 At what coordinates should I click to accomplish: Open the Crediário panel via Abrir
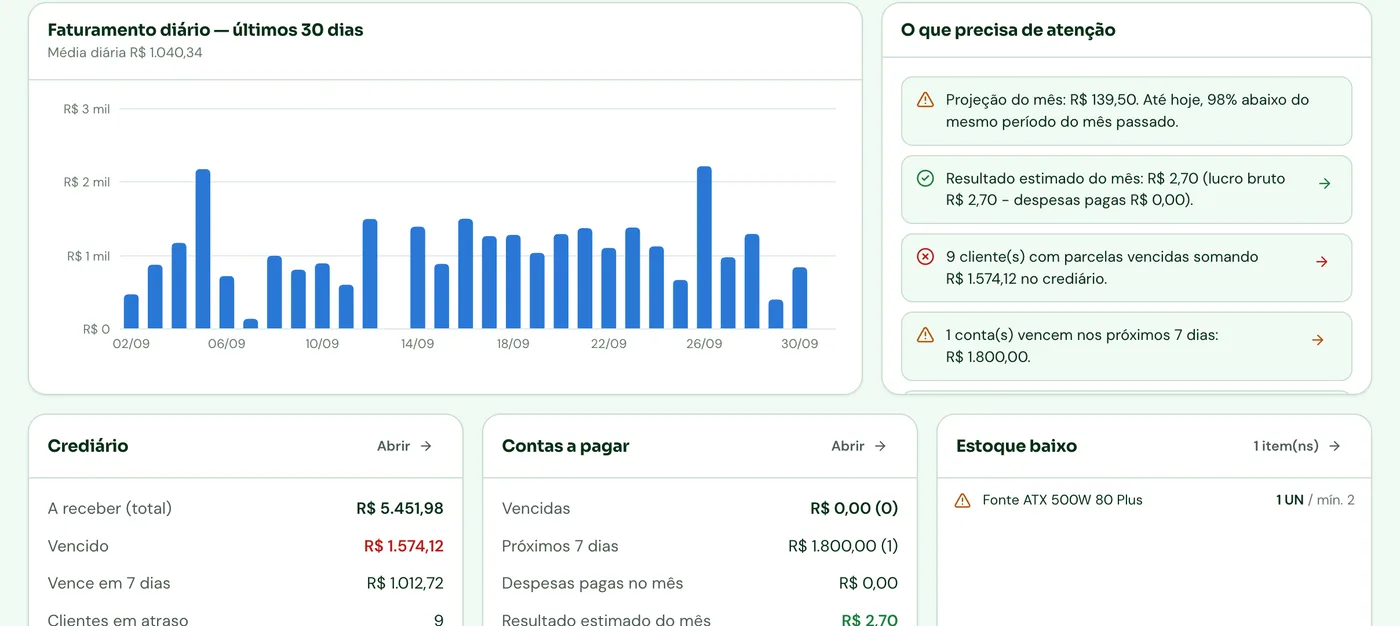(405, 446)
